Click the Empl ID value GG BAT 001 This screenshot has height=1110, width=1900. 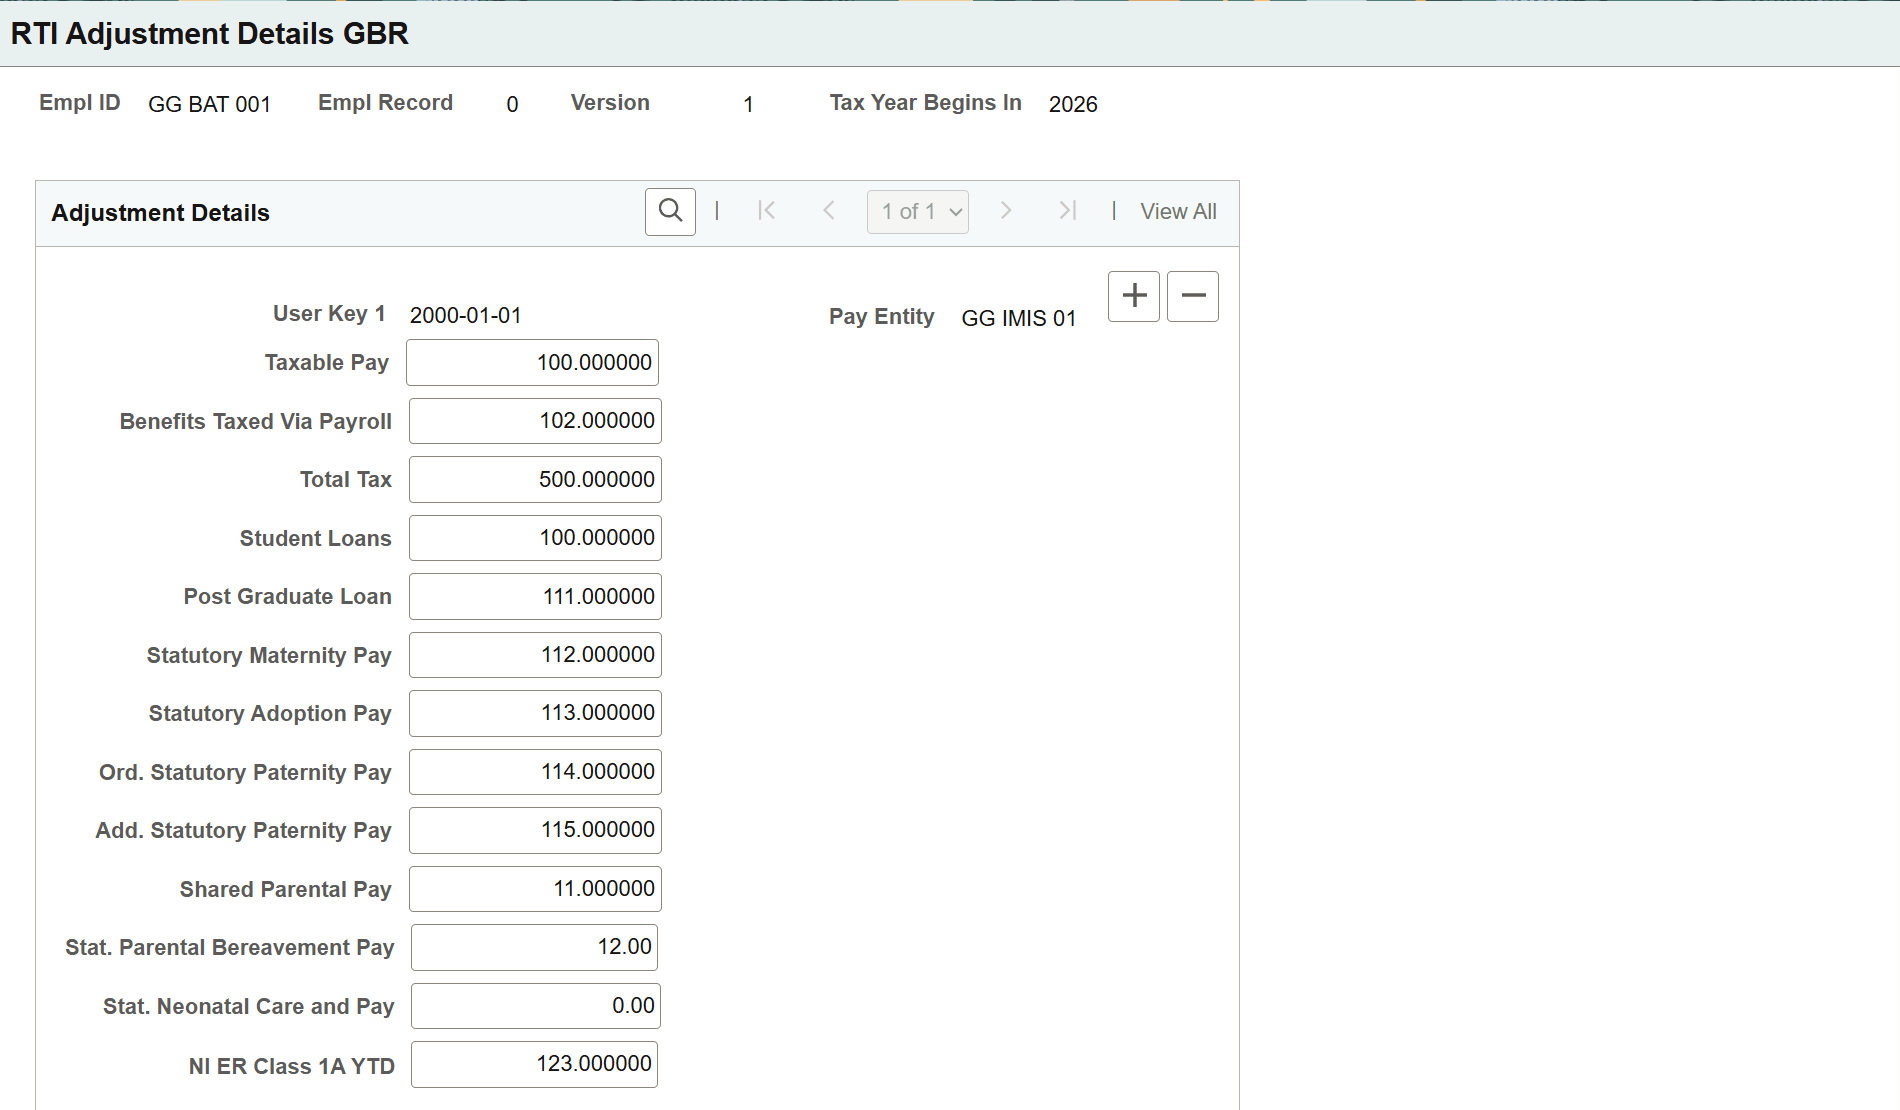coord(209,104)
